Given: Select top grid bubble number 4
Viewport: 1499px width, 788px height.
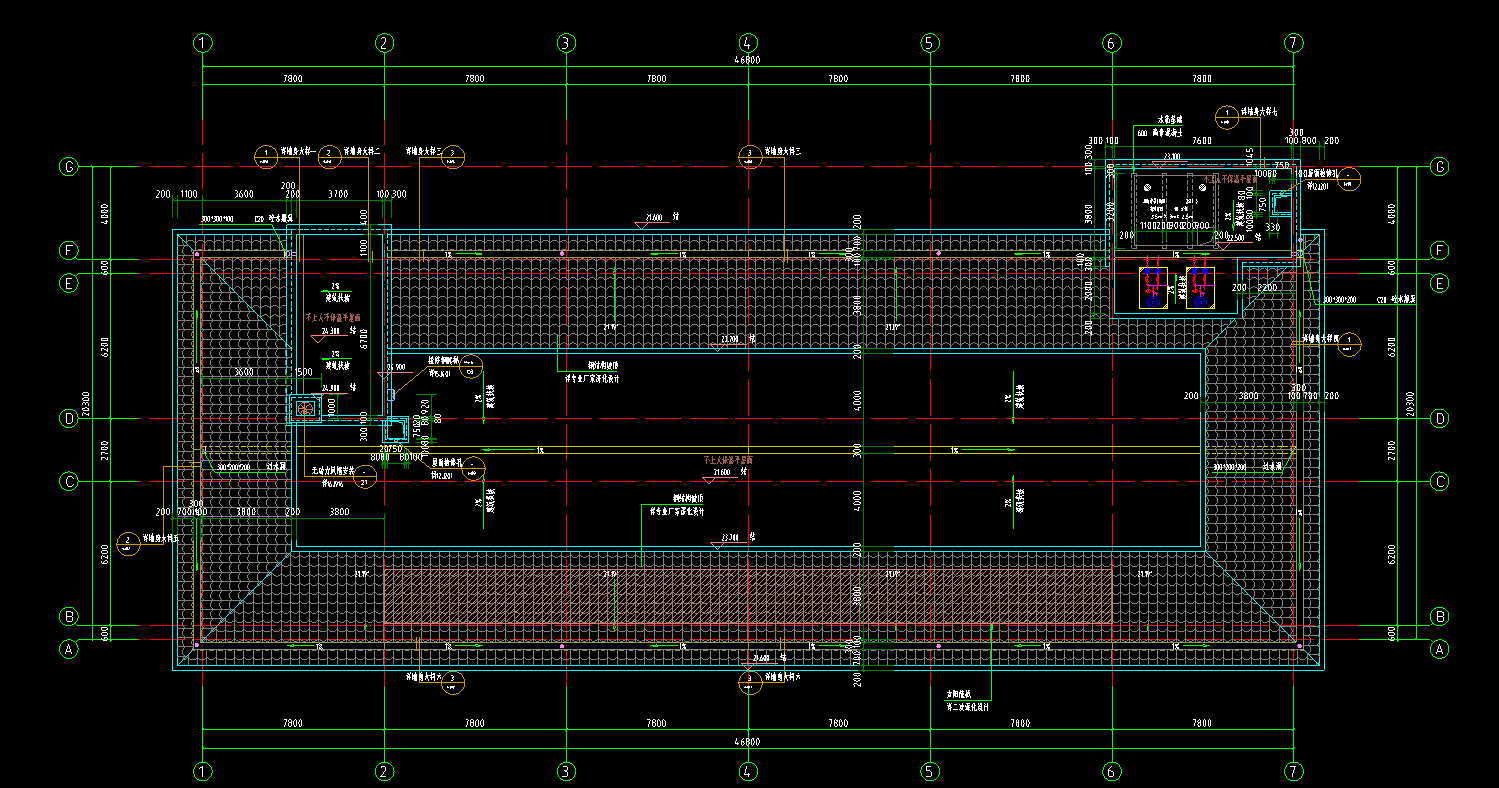Looking at the screenshot, I should coord(747,43).
